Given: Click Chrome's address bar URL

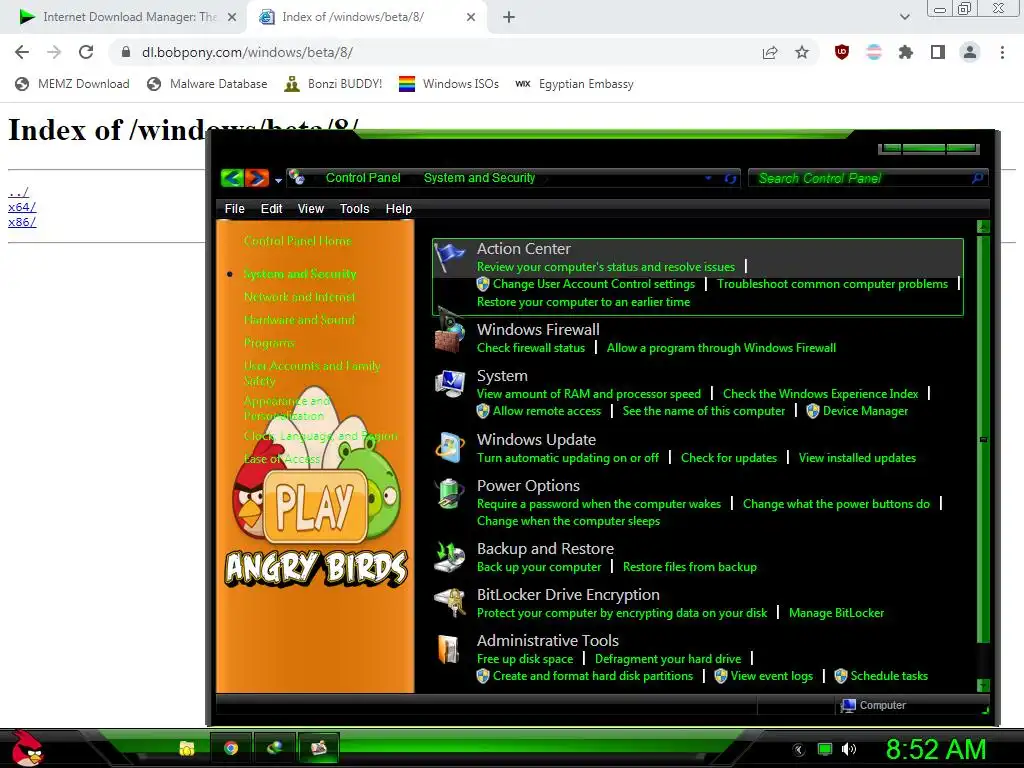Looking at the screenshot, I should coord(248,52).
